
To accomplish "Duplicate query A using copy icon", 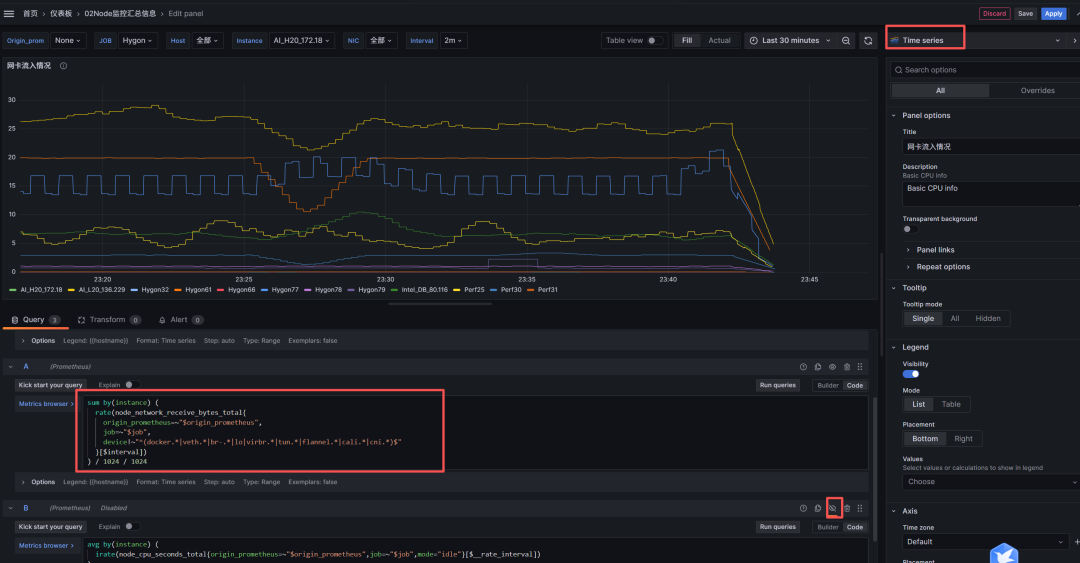I will point(817,367).
